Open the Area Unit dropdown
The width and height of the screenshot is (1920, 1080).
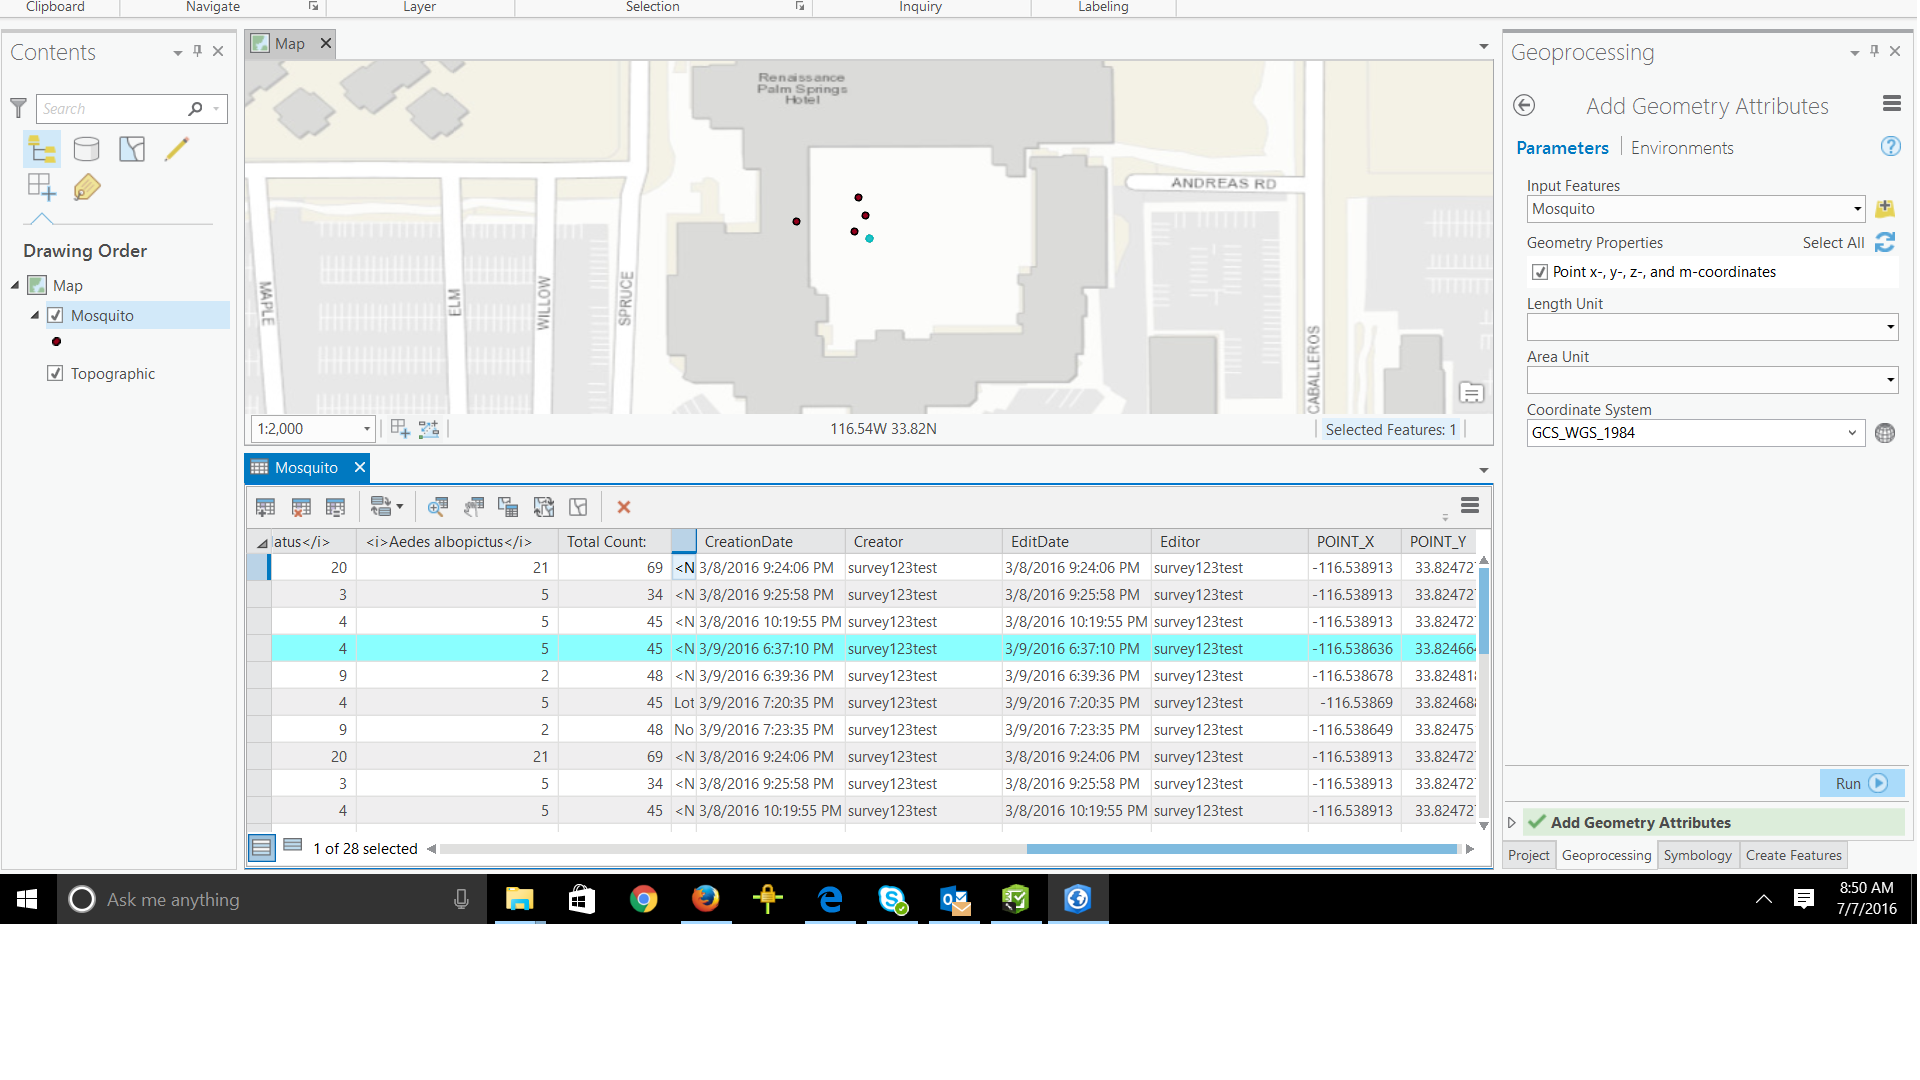pyautogui.click(x=1890, y=380)
